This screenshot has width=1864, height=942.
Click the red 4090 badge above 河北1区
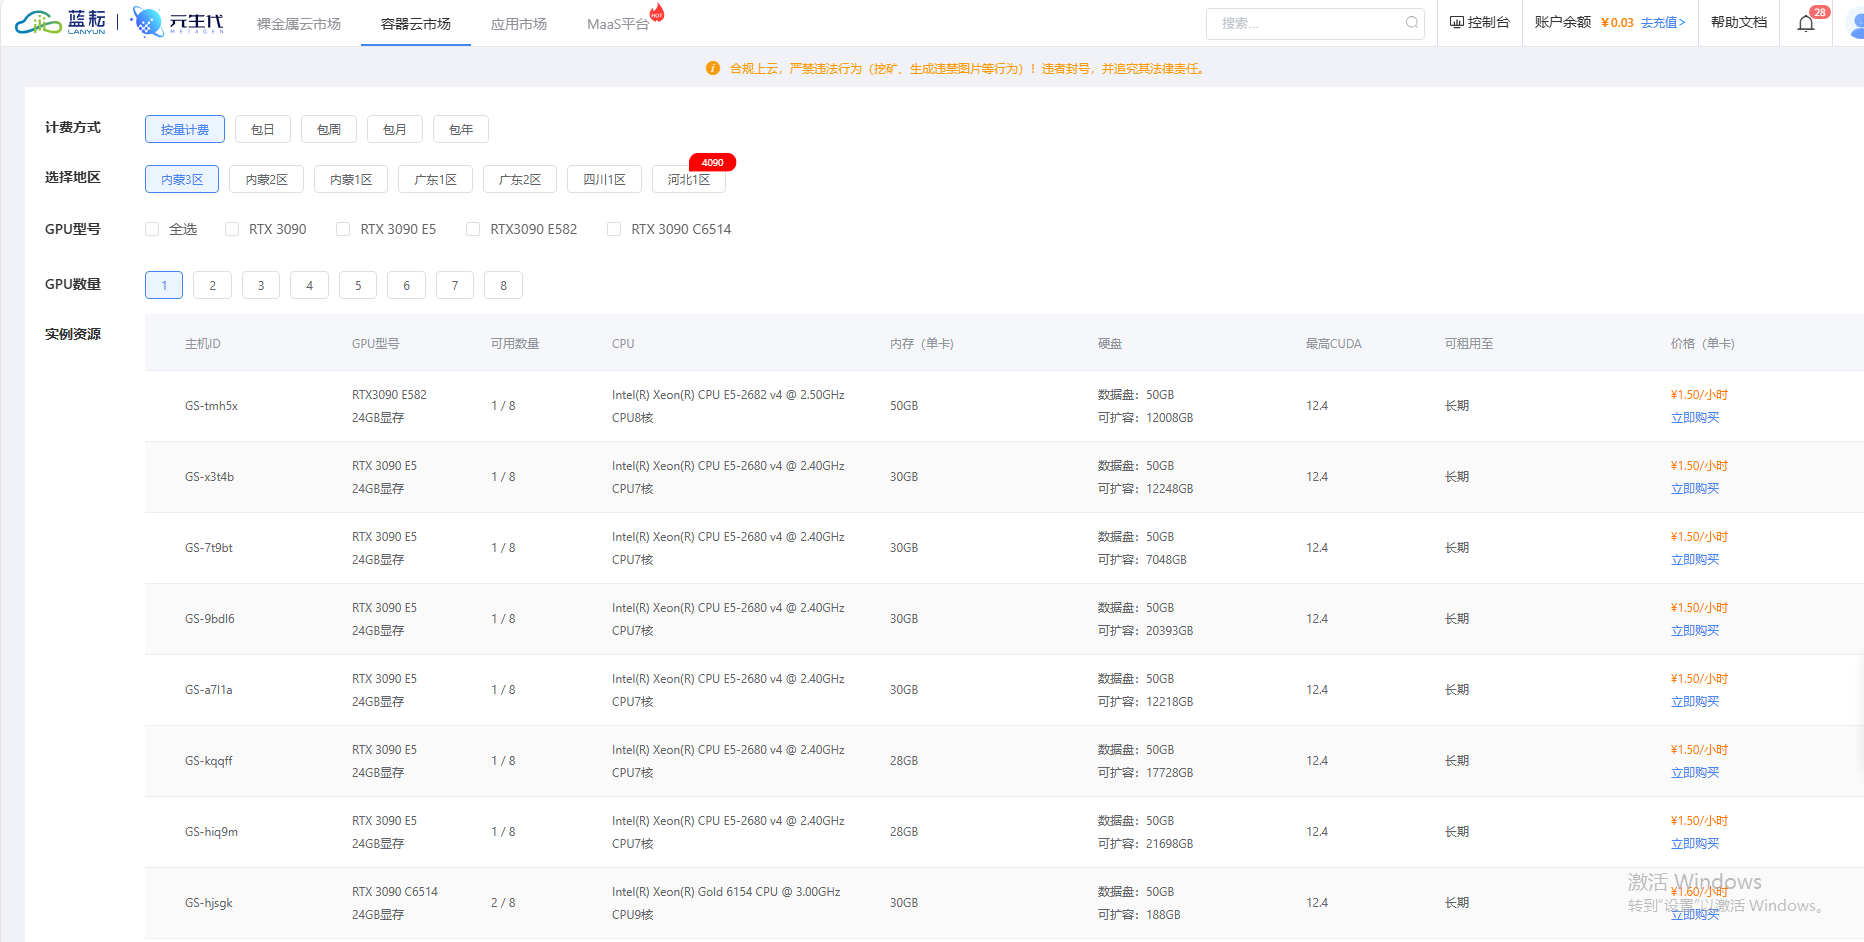tap(712, 162)
